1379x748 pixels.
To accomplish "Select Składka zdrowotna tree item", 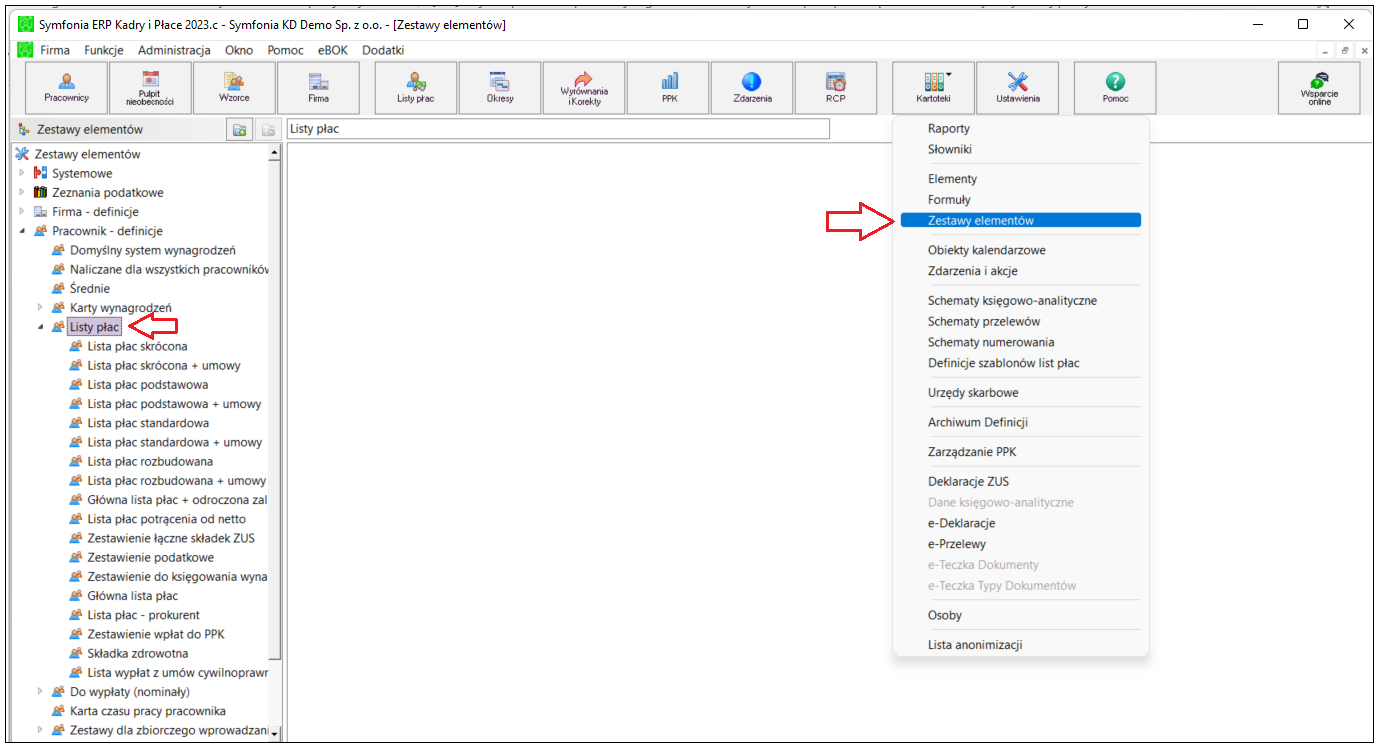I will 137,653.
